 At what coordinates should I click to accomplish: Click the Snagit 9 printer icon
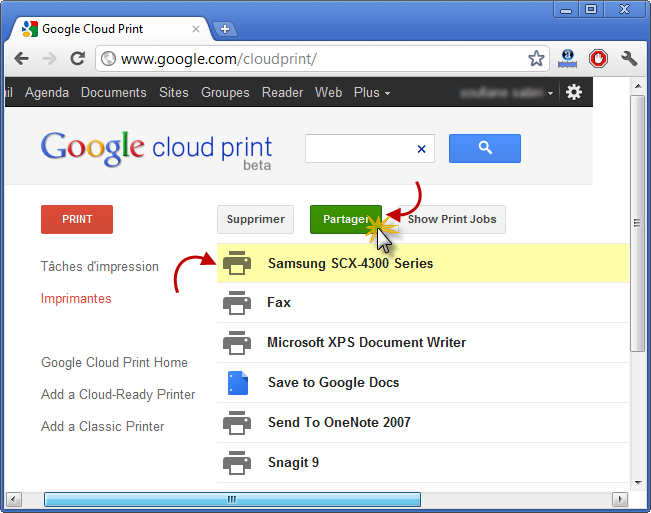[x=237, y=462]
